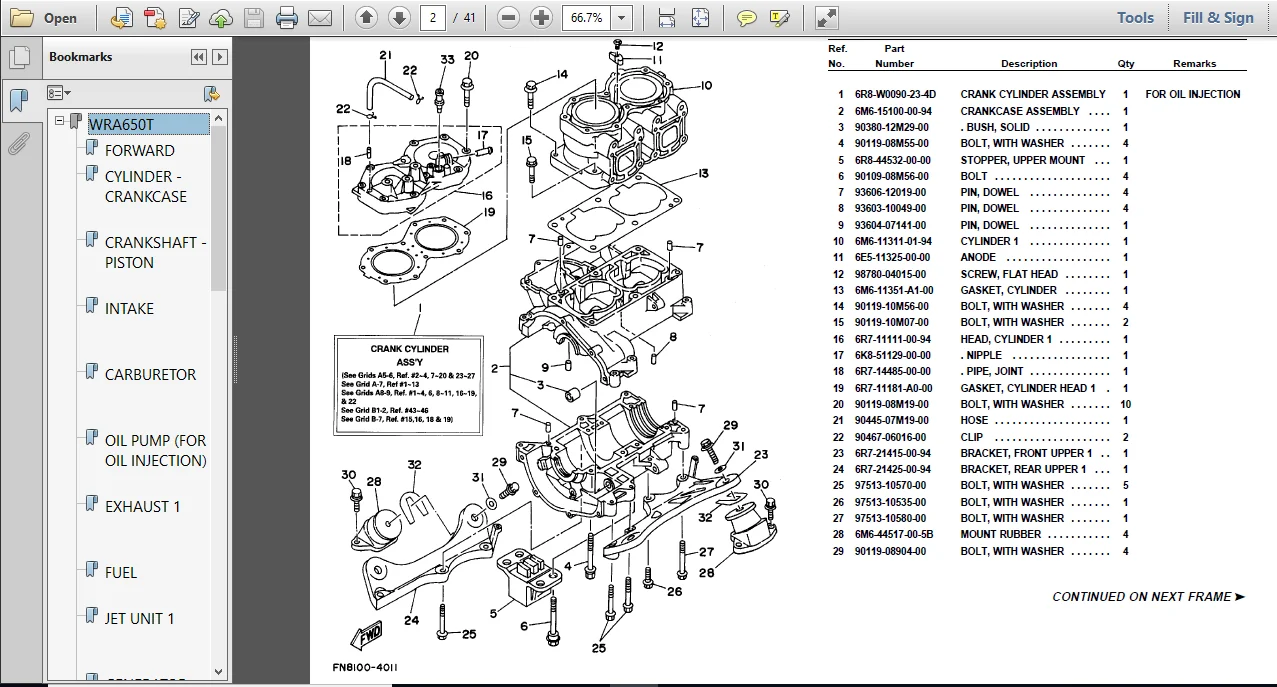The height and width of the screenshot is (687, 1277).
Task: Open the FUEL bookmark
Action: pyautogui.click(x=121, y=572)
